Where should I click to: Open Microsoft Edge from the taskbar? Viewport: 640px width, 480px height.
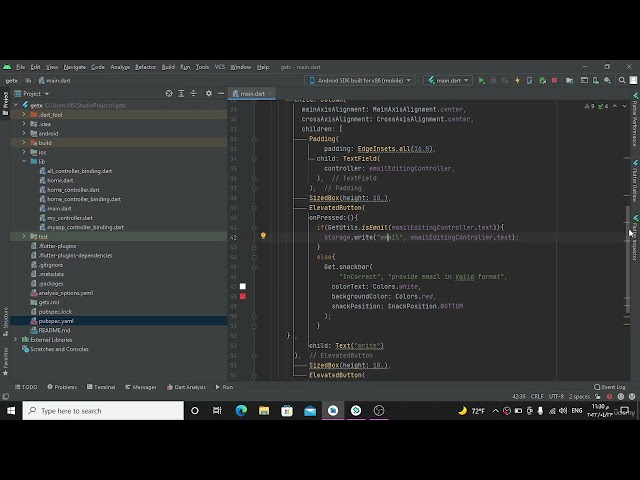(x=241, y=410)
